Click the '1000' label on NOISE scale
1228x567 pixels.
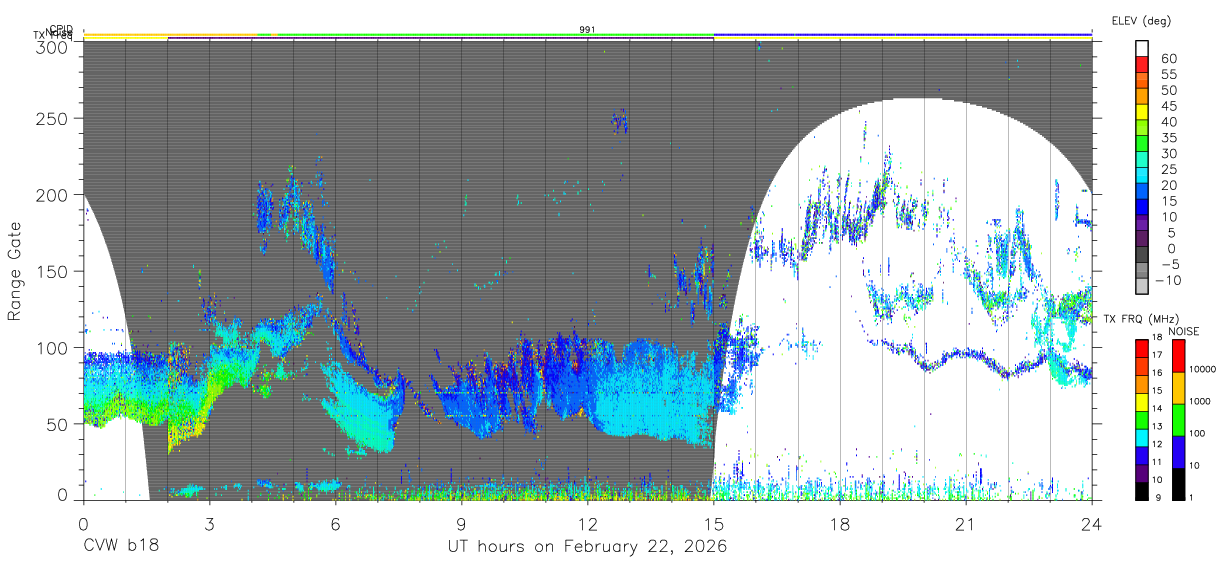[1199, 401]
